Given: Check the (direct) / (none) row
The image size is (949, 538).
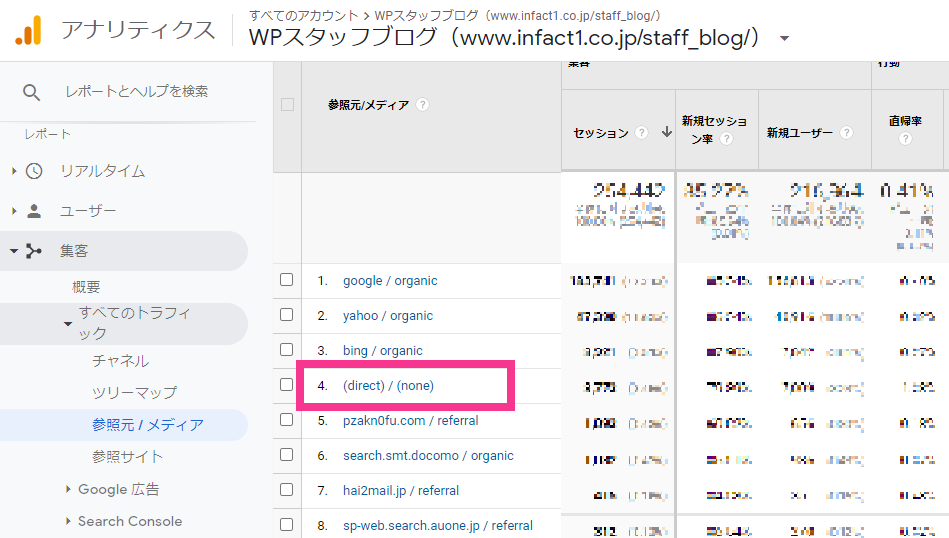Looking at the screenshot, I should (286, 385).
